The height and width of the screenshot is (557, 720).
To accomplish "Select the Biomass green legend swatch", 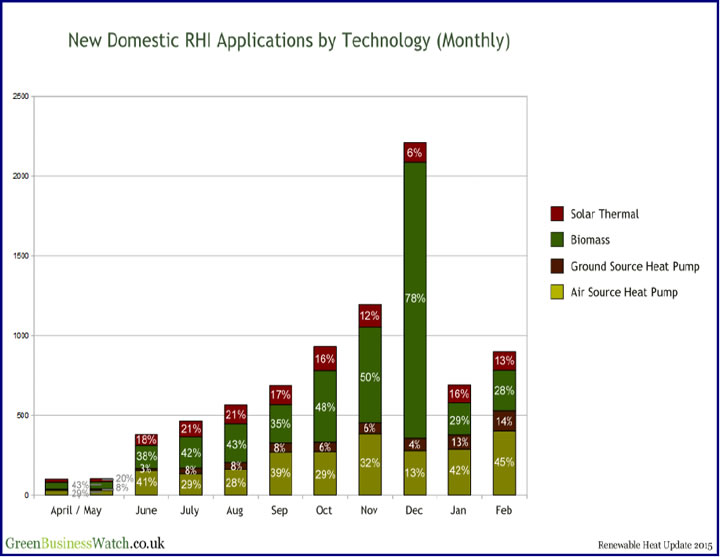I will point(557,240).
